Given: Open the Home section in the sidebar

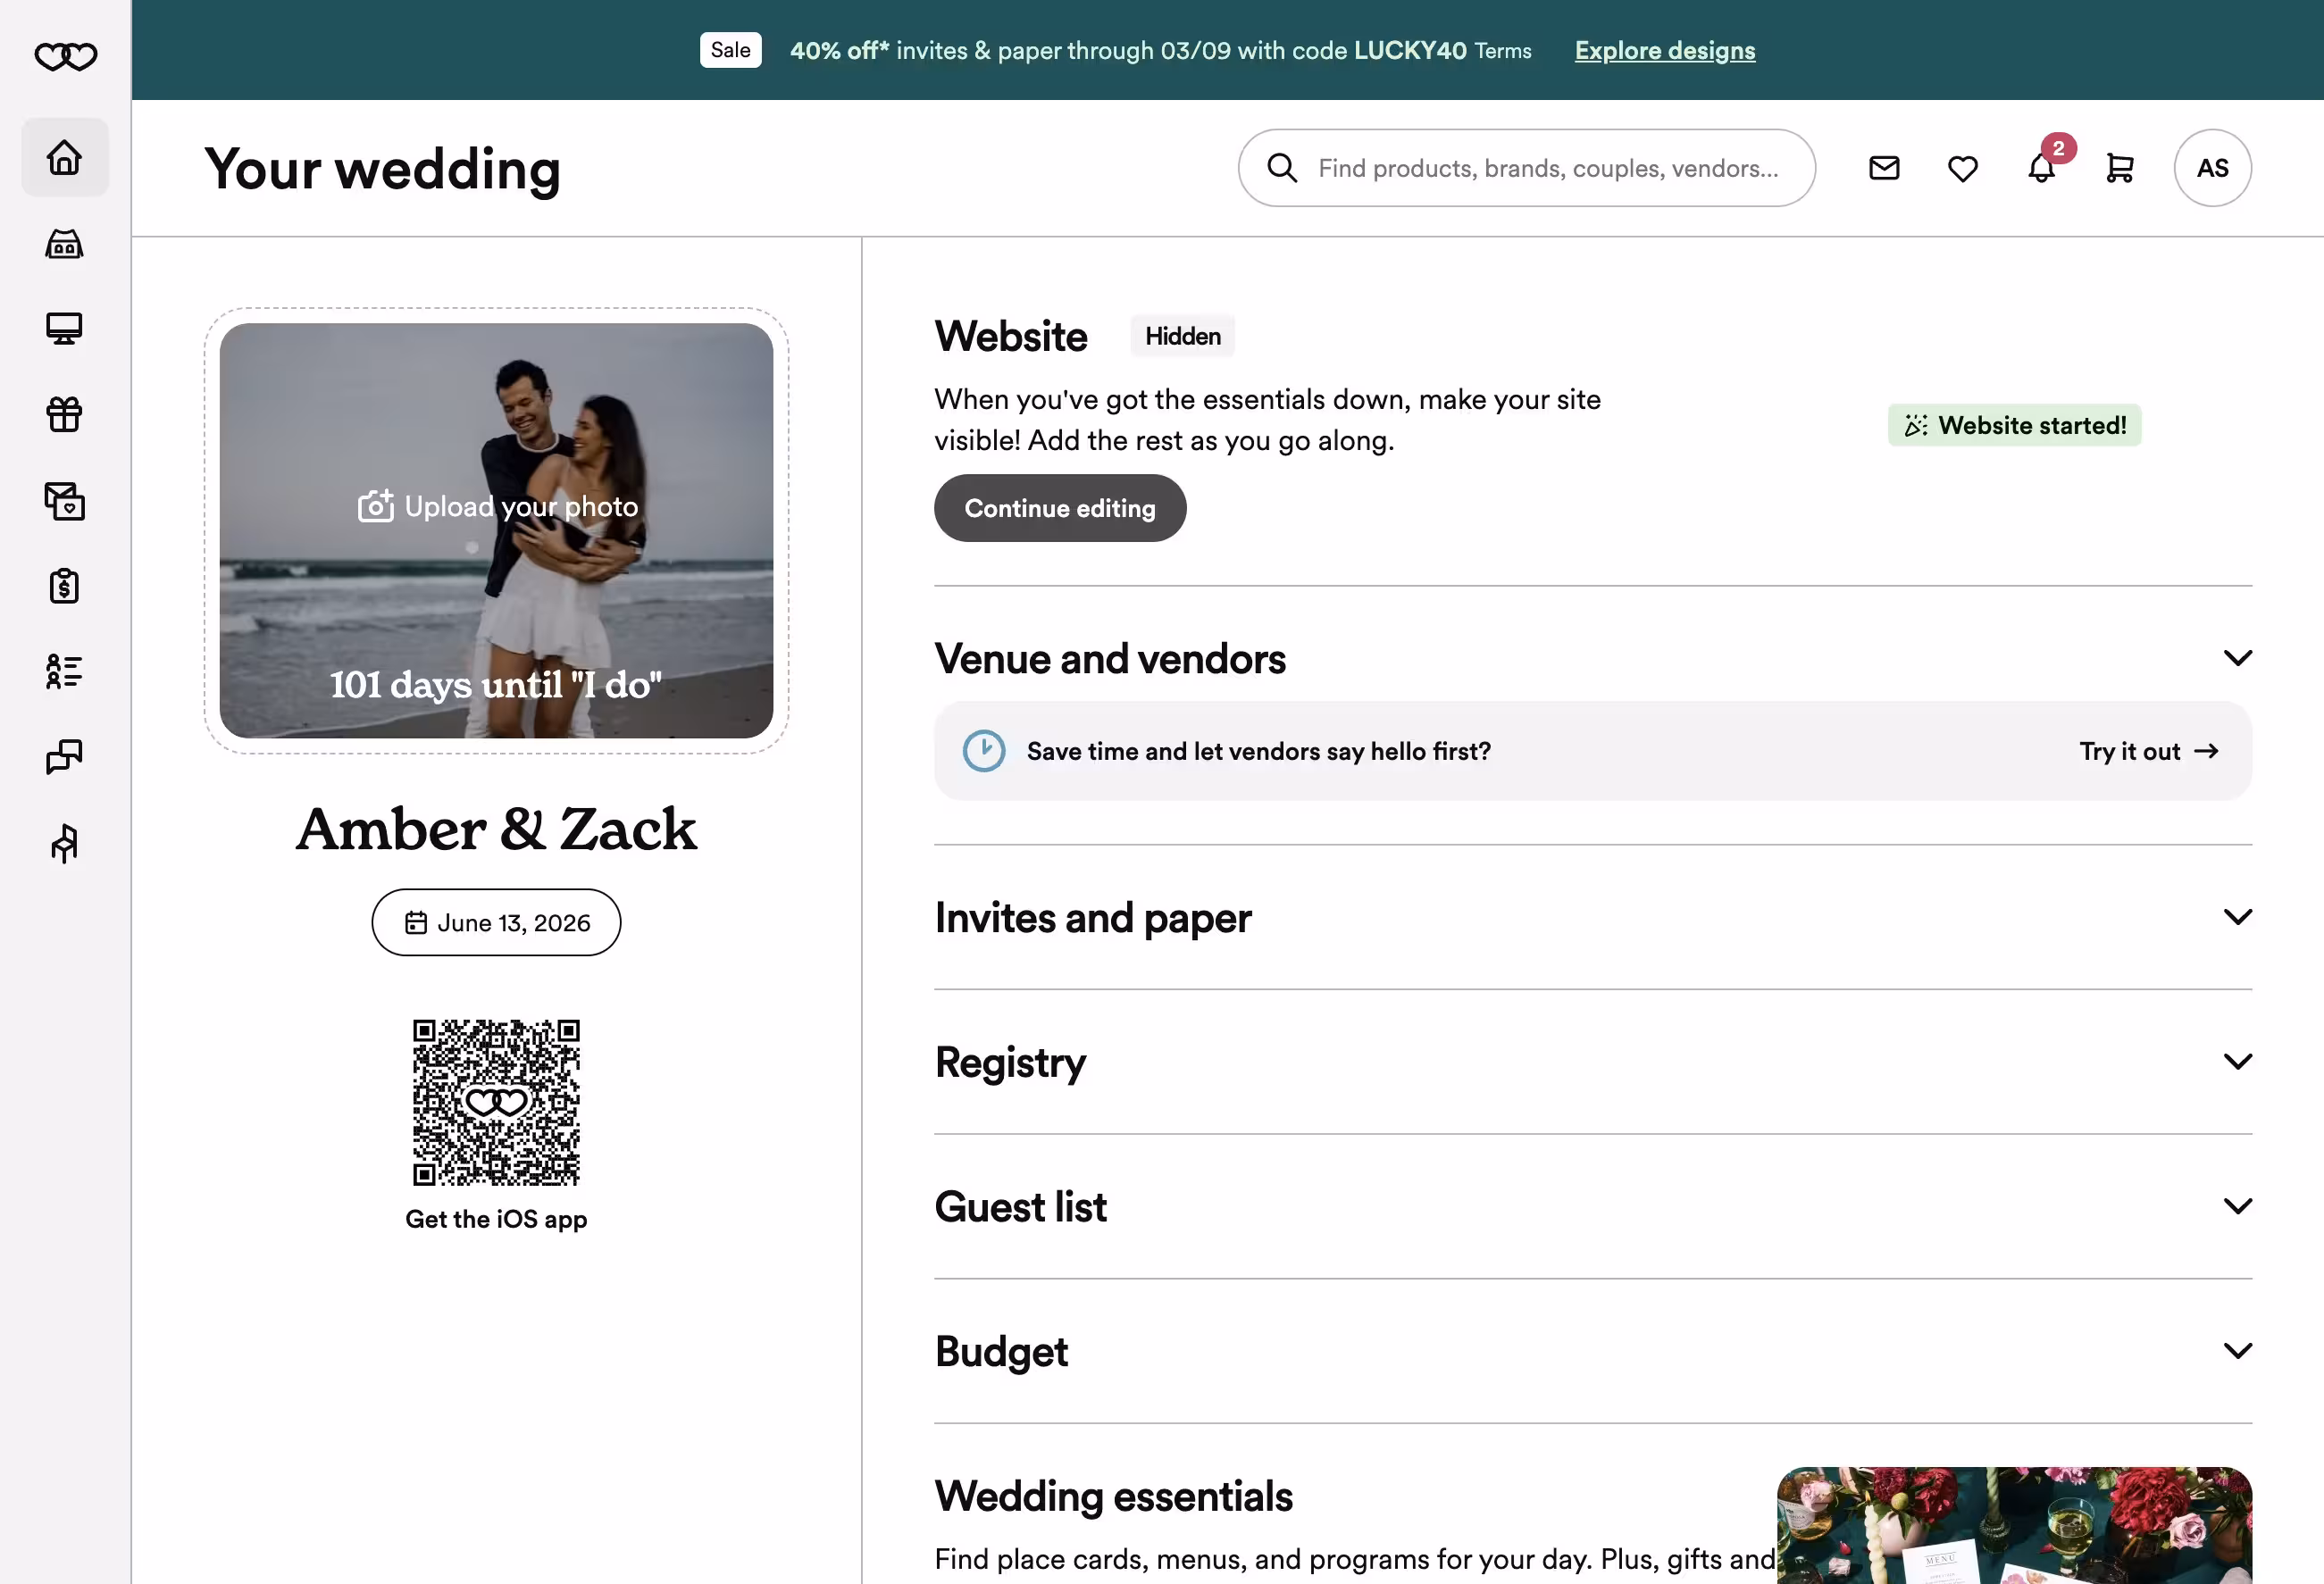Looking at the screenshot, I should tap(64, 157).
